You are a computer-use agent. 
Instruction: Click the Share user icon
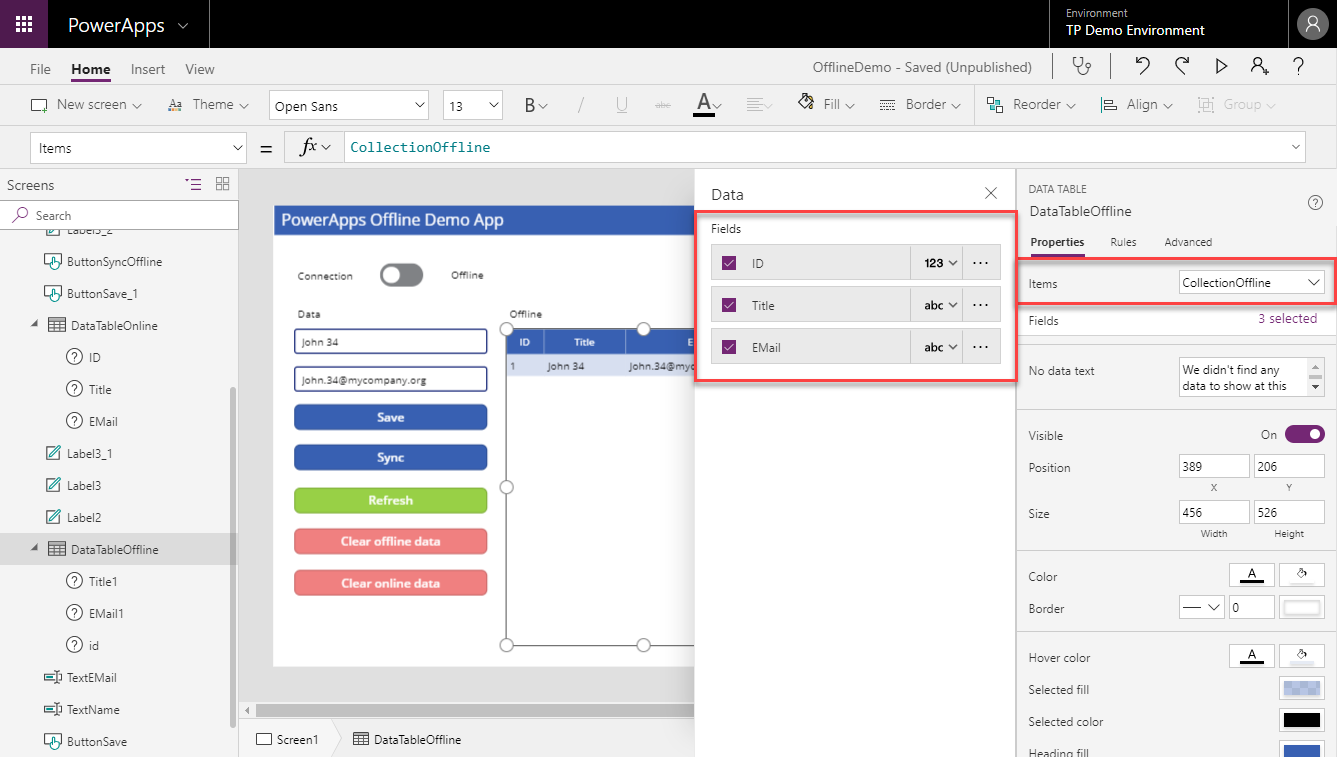tap(1259, 66)
